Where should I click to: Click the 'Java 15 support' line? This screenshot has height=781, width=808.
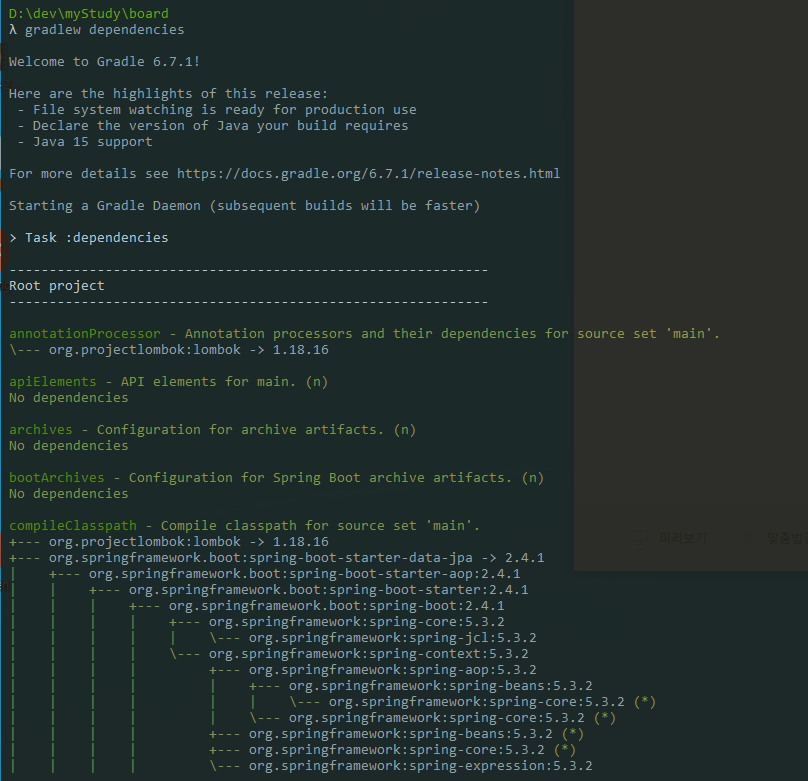(x=85, y=142)
